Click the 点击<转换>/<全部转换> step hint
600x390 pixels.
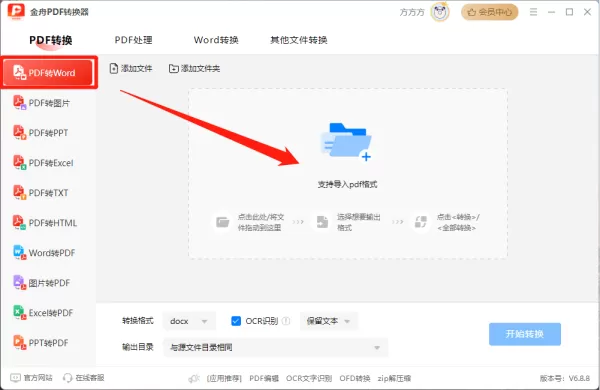(x=458, y=222)
